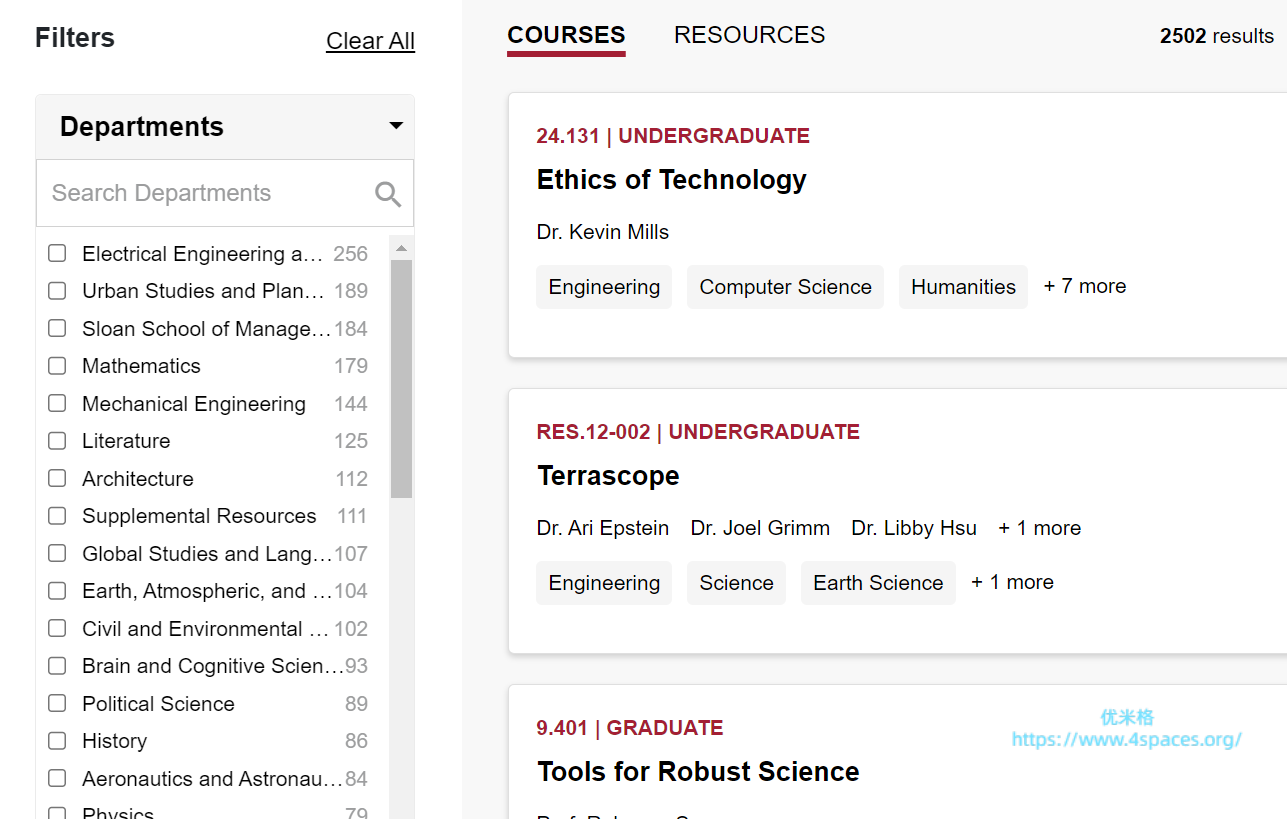
Task: Collapse the Departments filter panel arrow
Action: pos(396,126)
